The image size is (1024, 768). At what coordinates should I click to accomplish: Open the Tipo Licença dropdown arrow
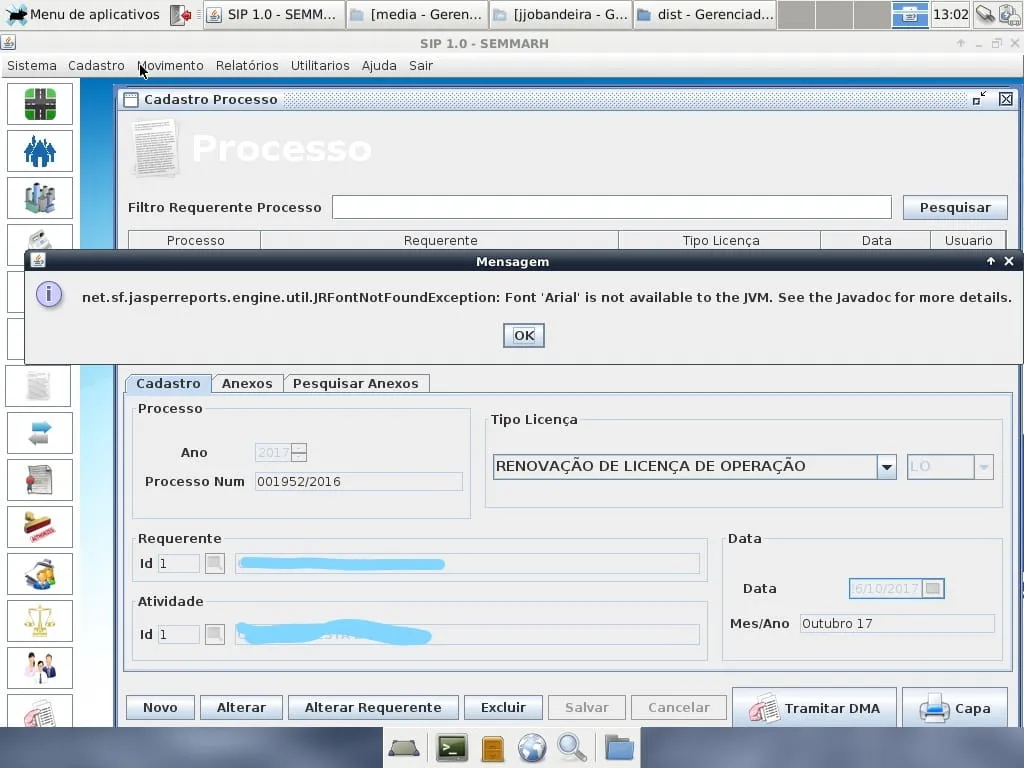pyautogui.click(x=886, y=467)
